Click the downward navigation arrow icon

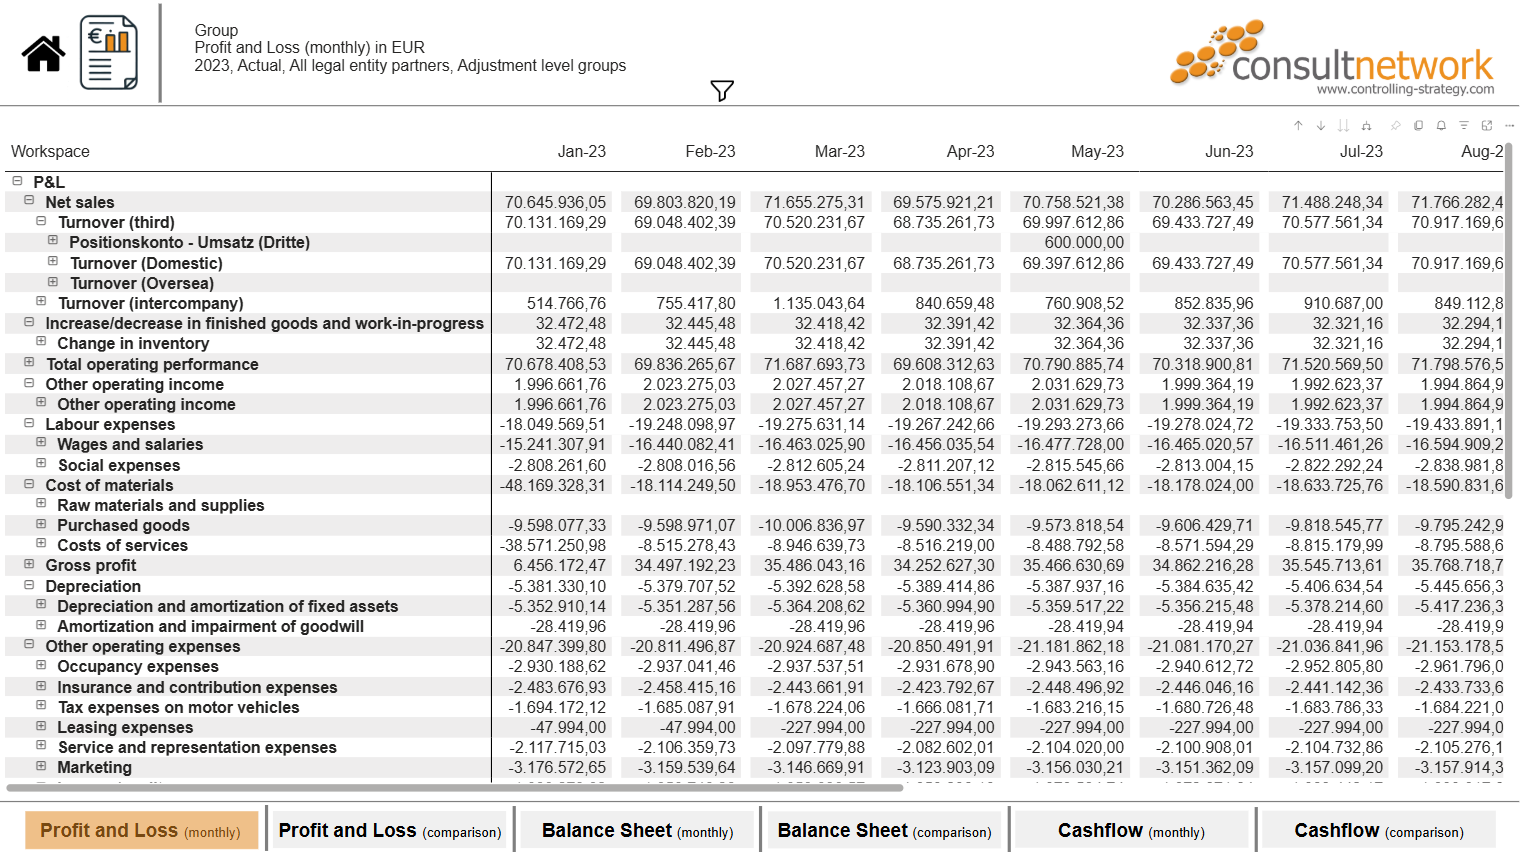1320,125
